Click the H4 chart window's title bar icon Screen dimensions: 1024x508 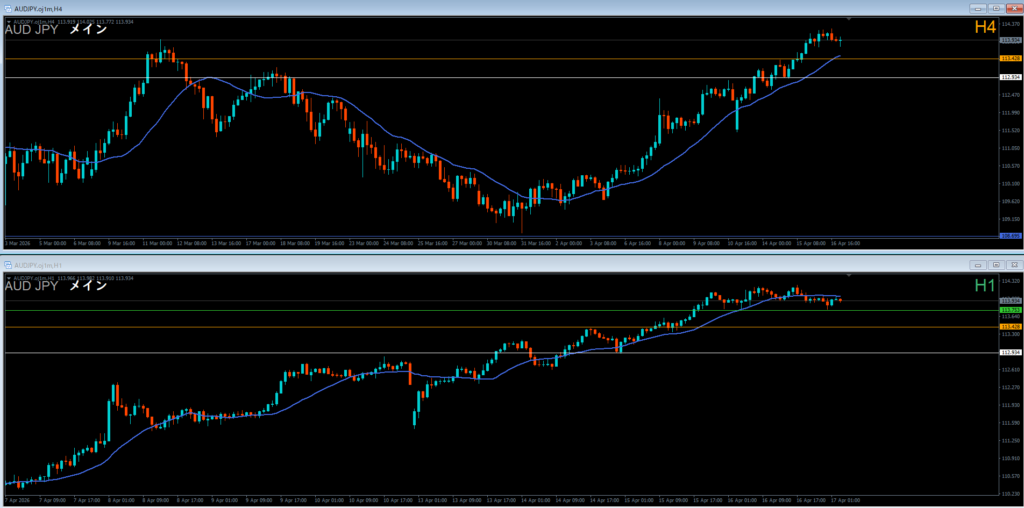[8, 8]
